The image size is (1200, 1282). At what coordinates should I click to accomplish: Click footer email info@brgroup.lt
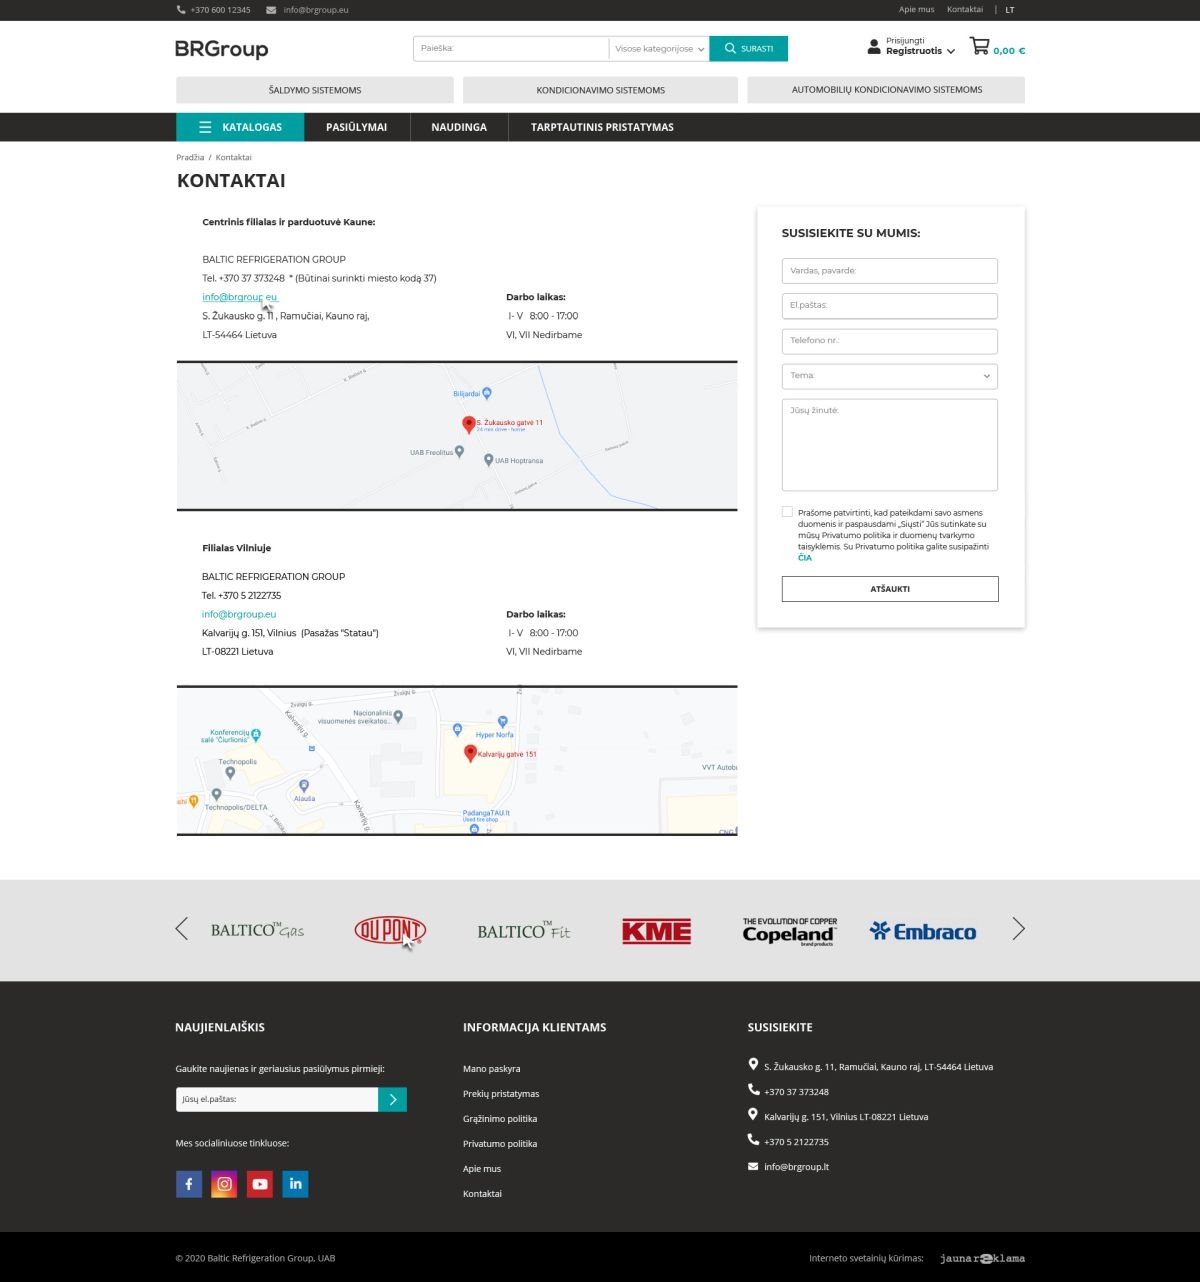pyautogui.click(x=796, y=1167)
